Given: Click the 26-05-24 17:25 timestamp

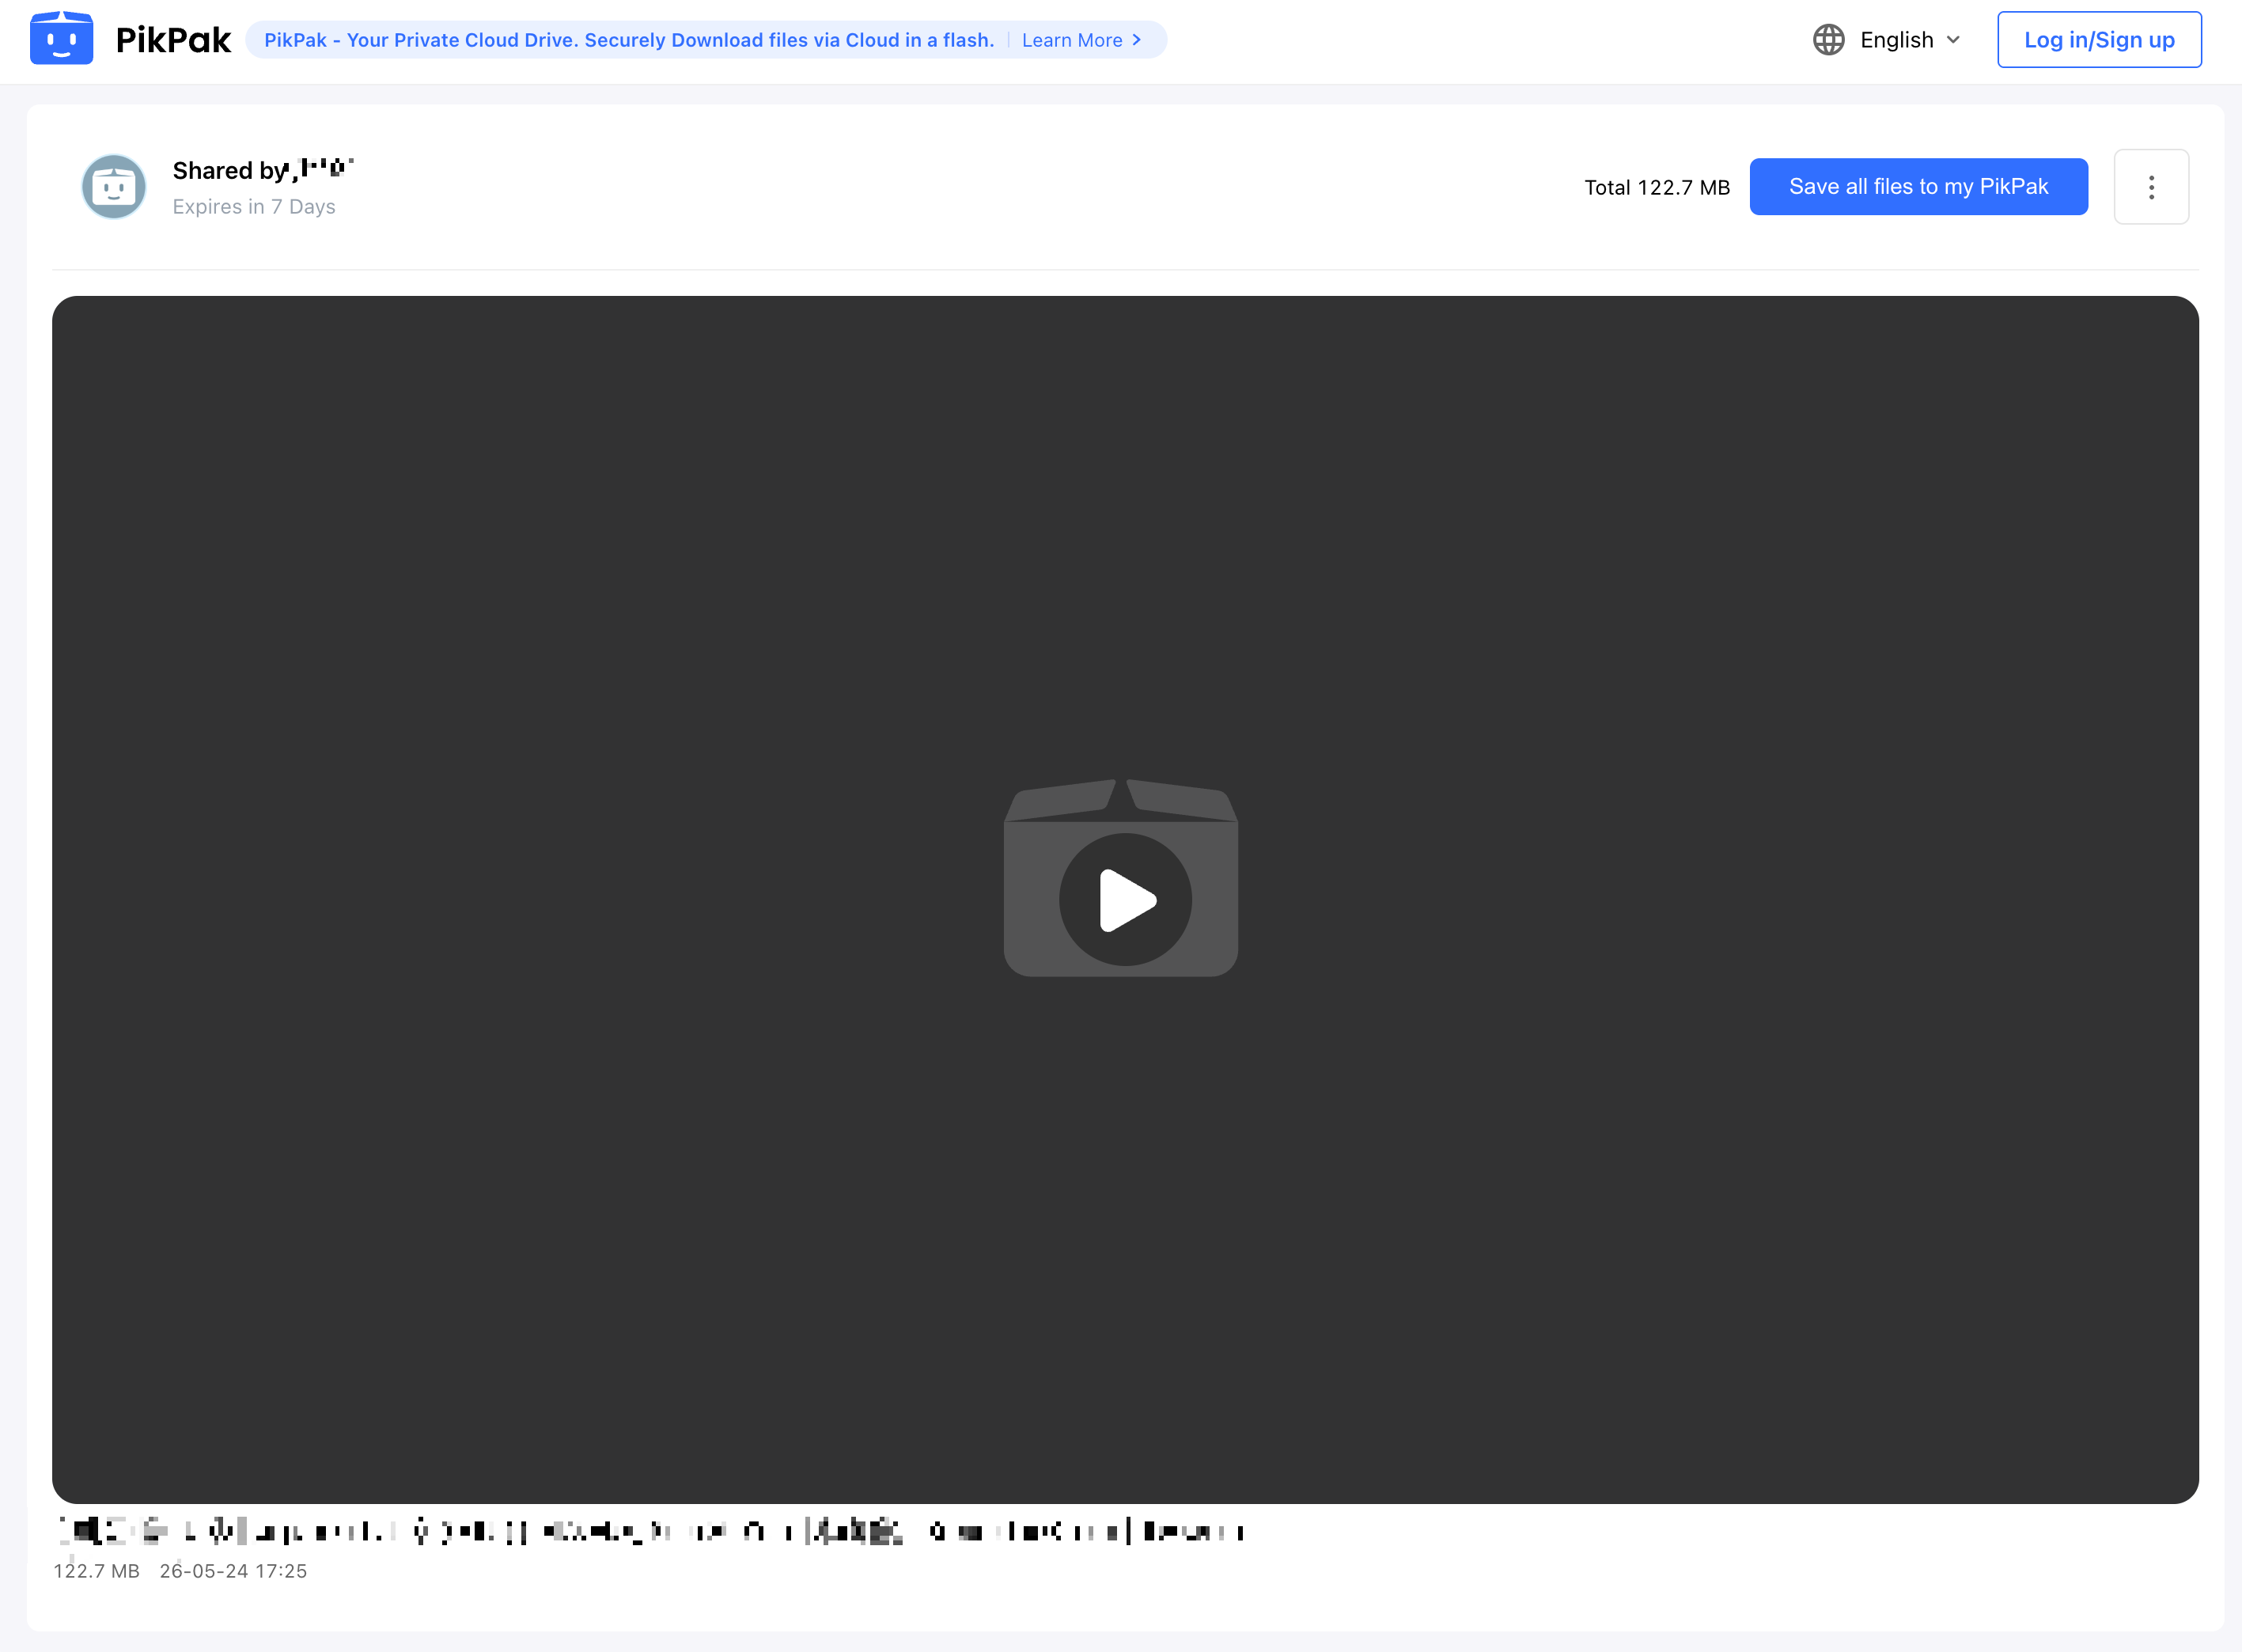Looking at the screenshot, I should pos(233,1571).
